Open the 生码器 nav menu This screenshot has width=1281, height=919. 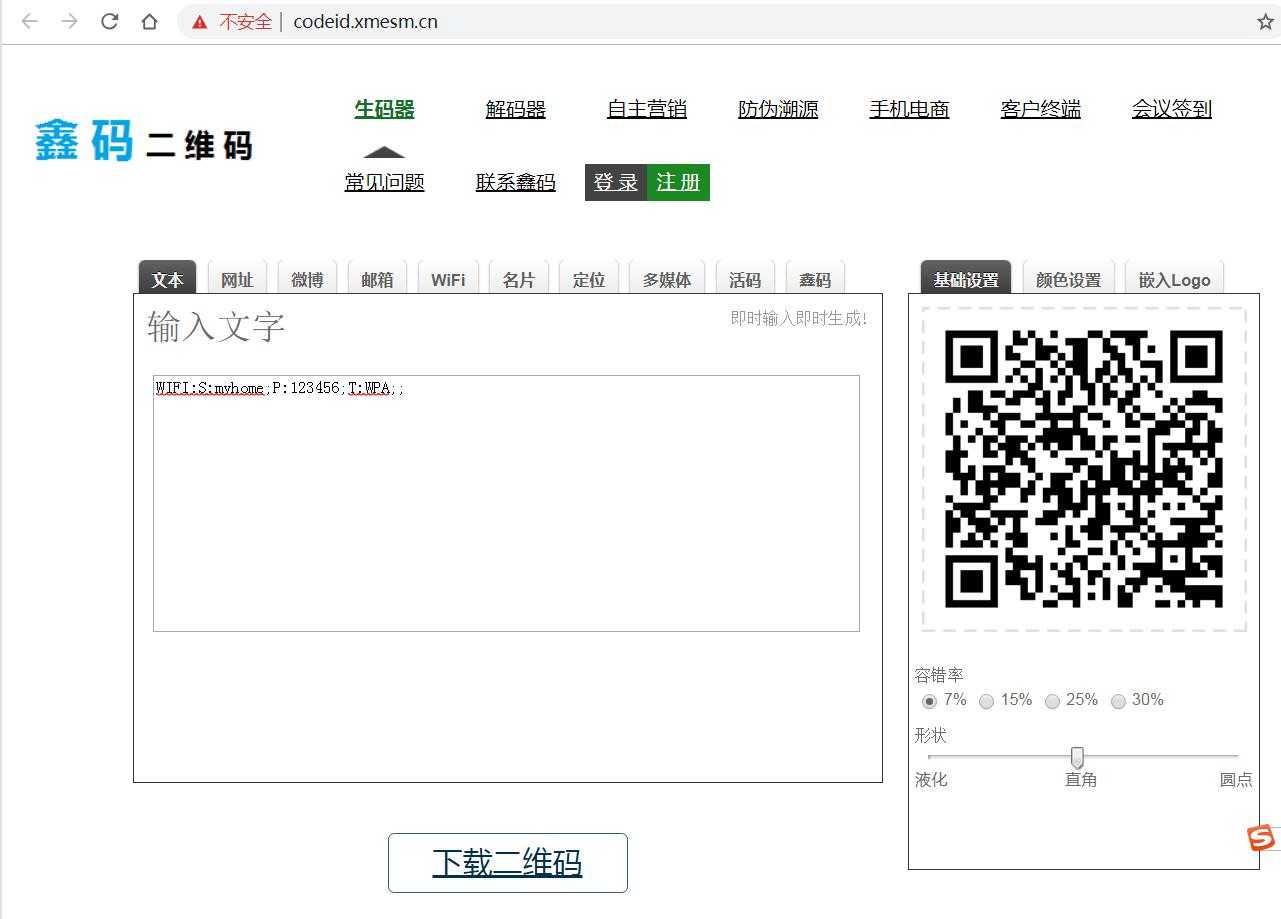(384, 109)
